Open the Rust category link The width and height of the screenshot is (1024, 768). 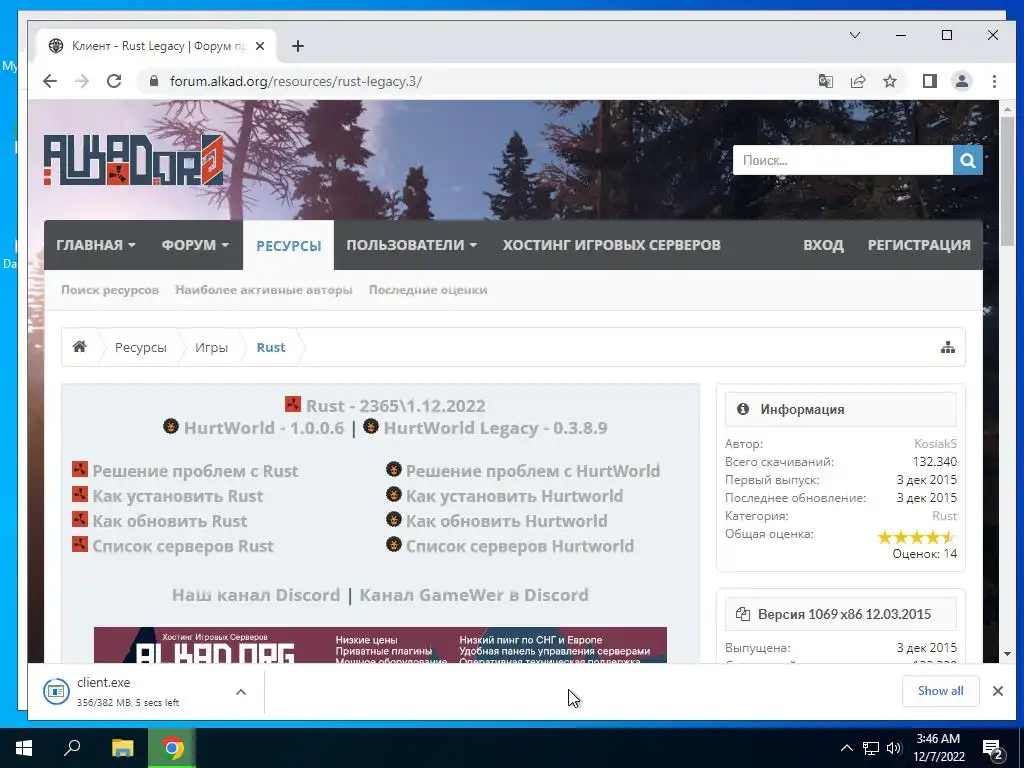pyautogui.click(x=944, y=516)
